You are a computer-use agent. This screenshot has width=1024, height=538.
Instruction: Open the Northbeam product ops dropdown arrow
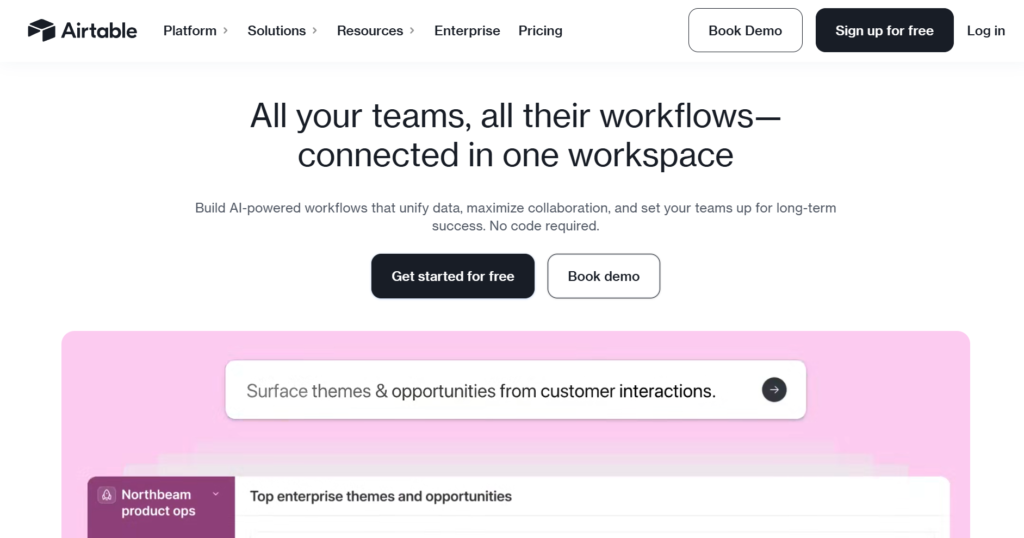click(x=215, y=494)
